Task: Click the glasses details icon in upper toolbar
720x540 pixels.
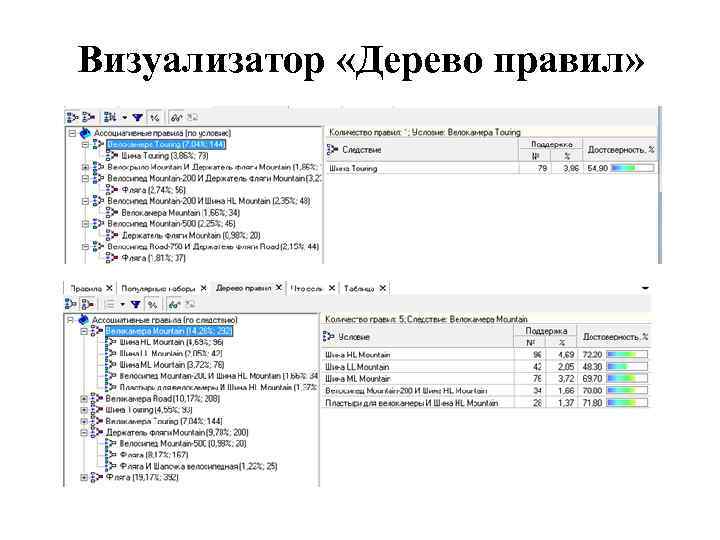Action: [176, 118]
